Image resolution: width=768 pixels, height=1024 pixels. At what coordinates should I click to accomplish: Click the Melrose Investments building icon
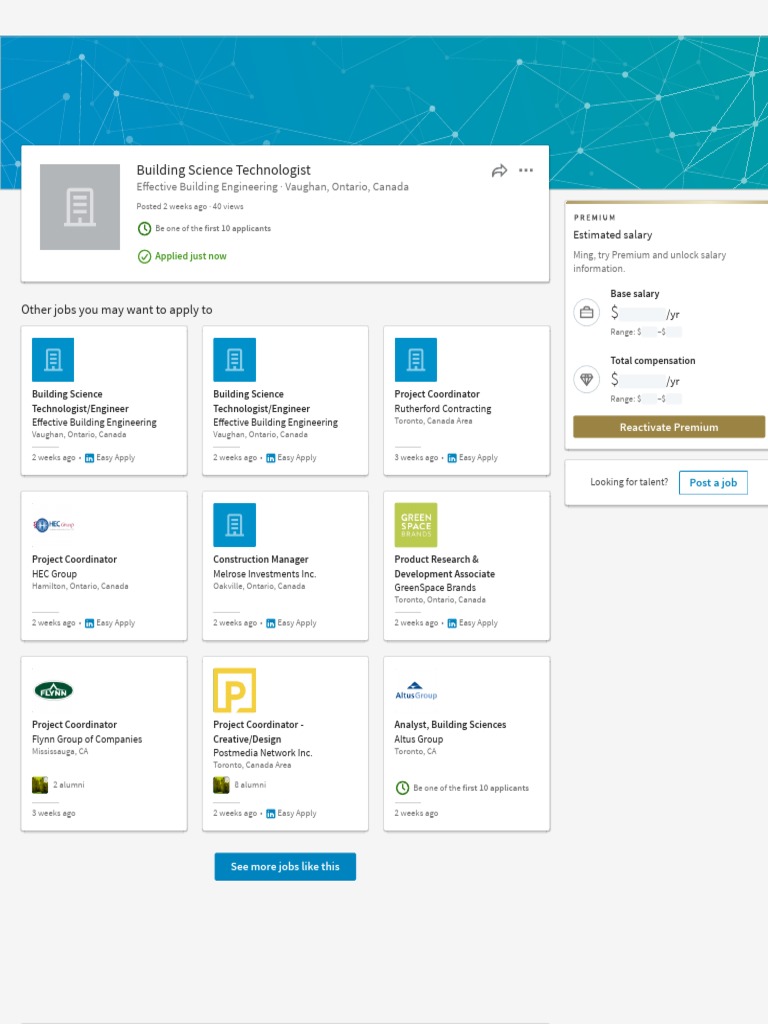point(235,524)
